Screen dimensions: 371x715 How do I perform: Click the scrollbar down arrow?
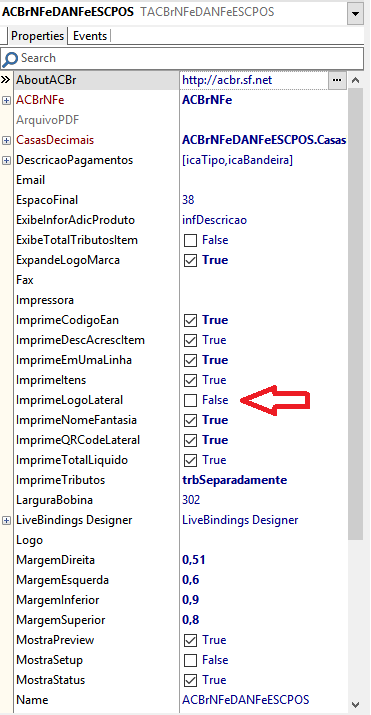pos(356,704)
